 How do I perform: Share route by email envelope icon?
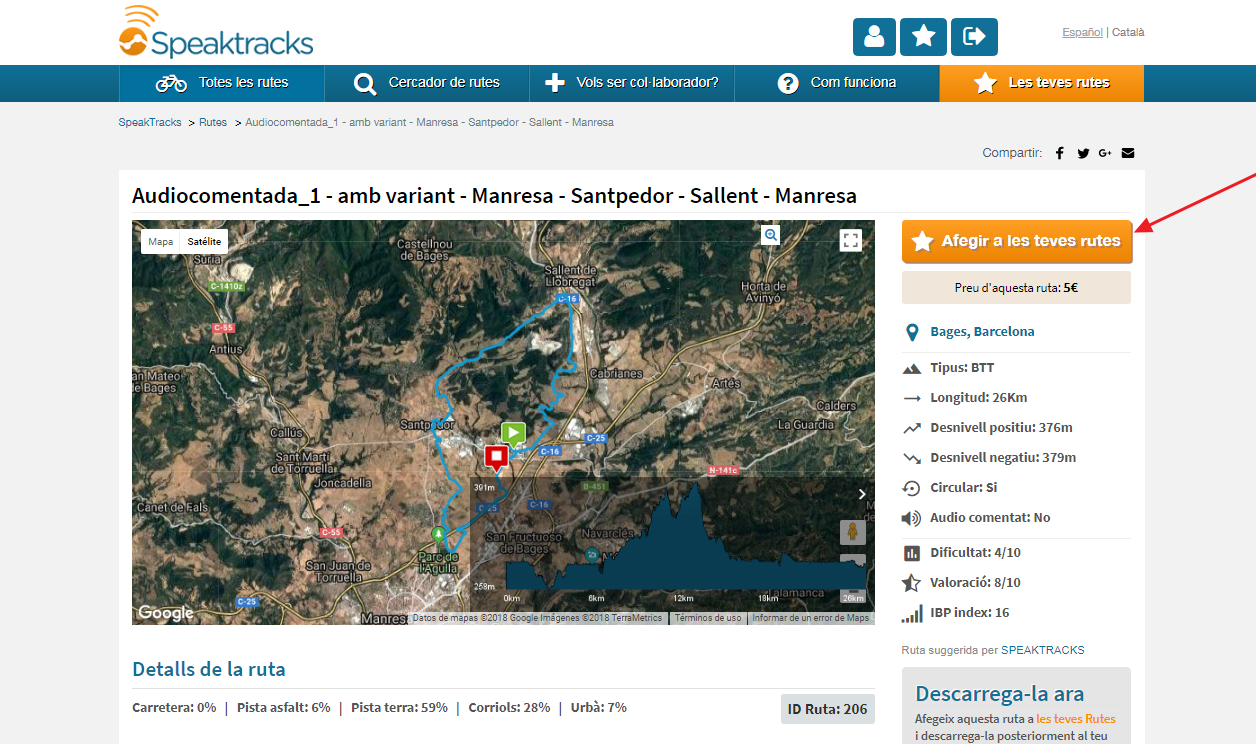tap(1128, 153)
